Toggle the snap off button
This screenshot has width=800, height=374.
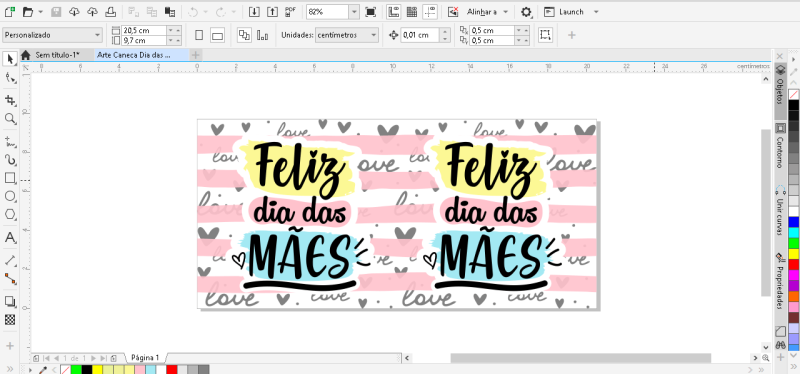pyautogui.click(x=453, y=11)
